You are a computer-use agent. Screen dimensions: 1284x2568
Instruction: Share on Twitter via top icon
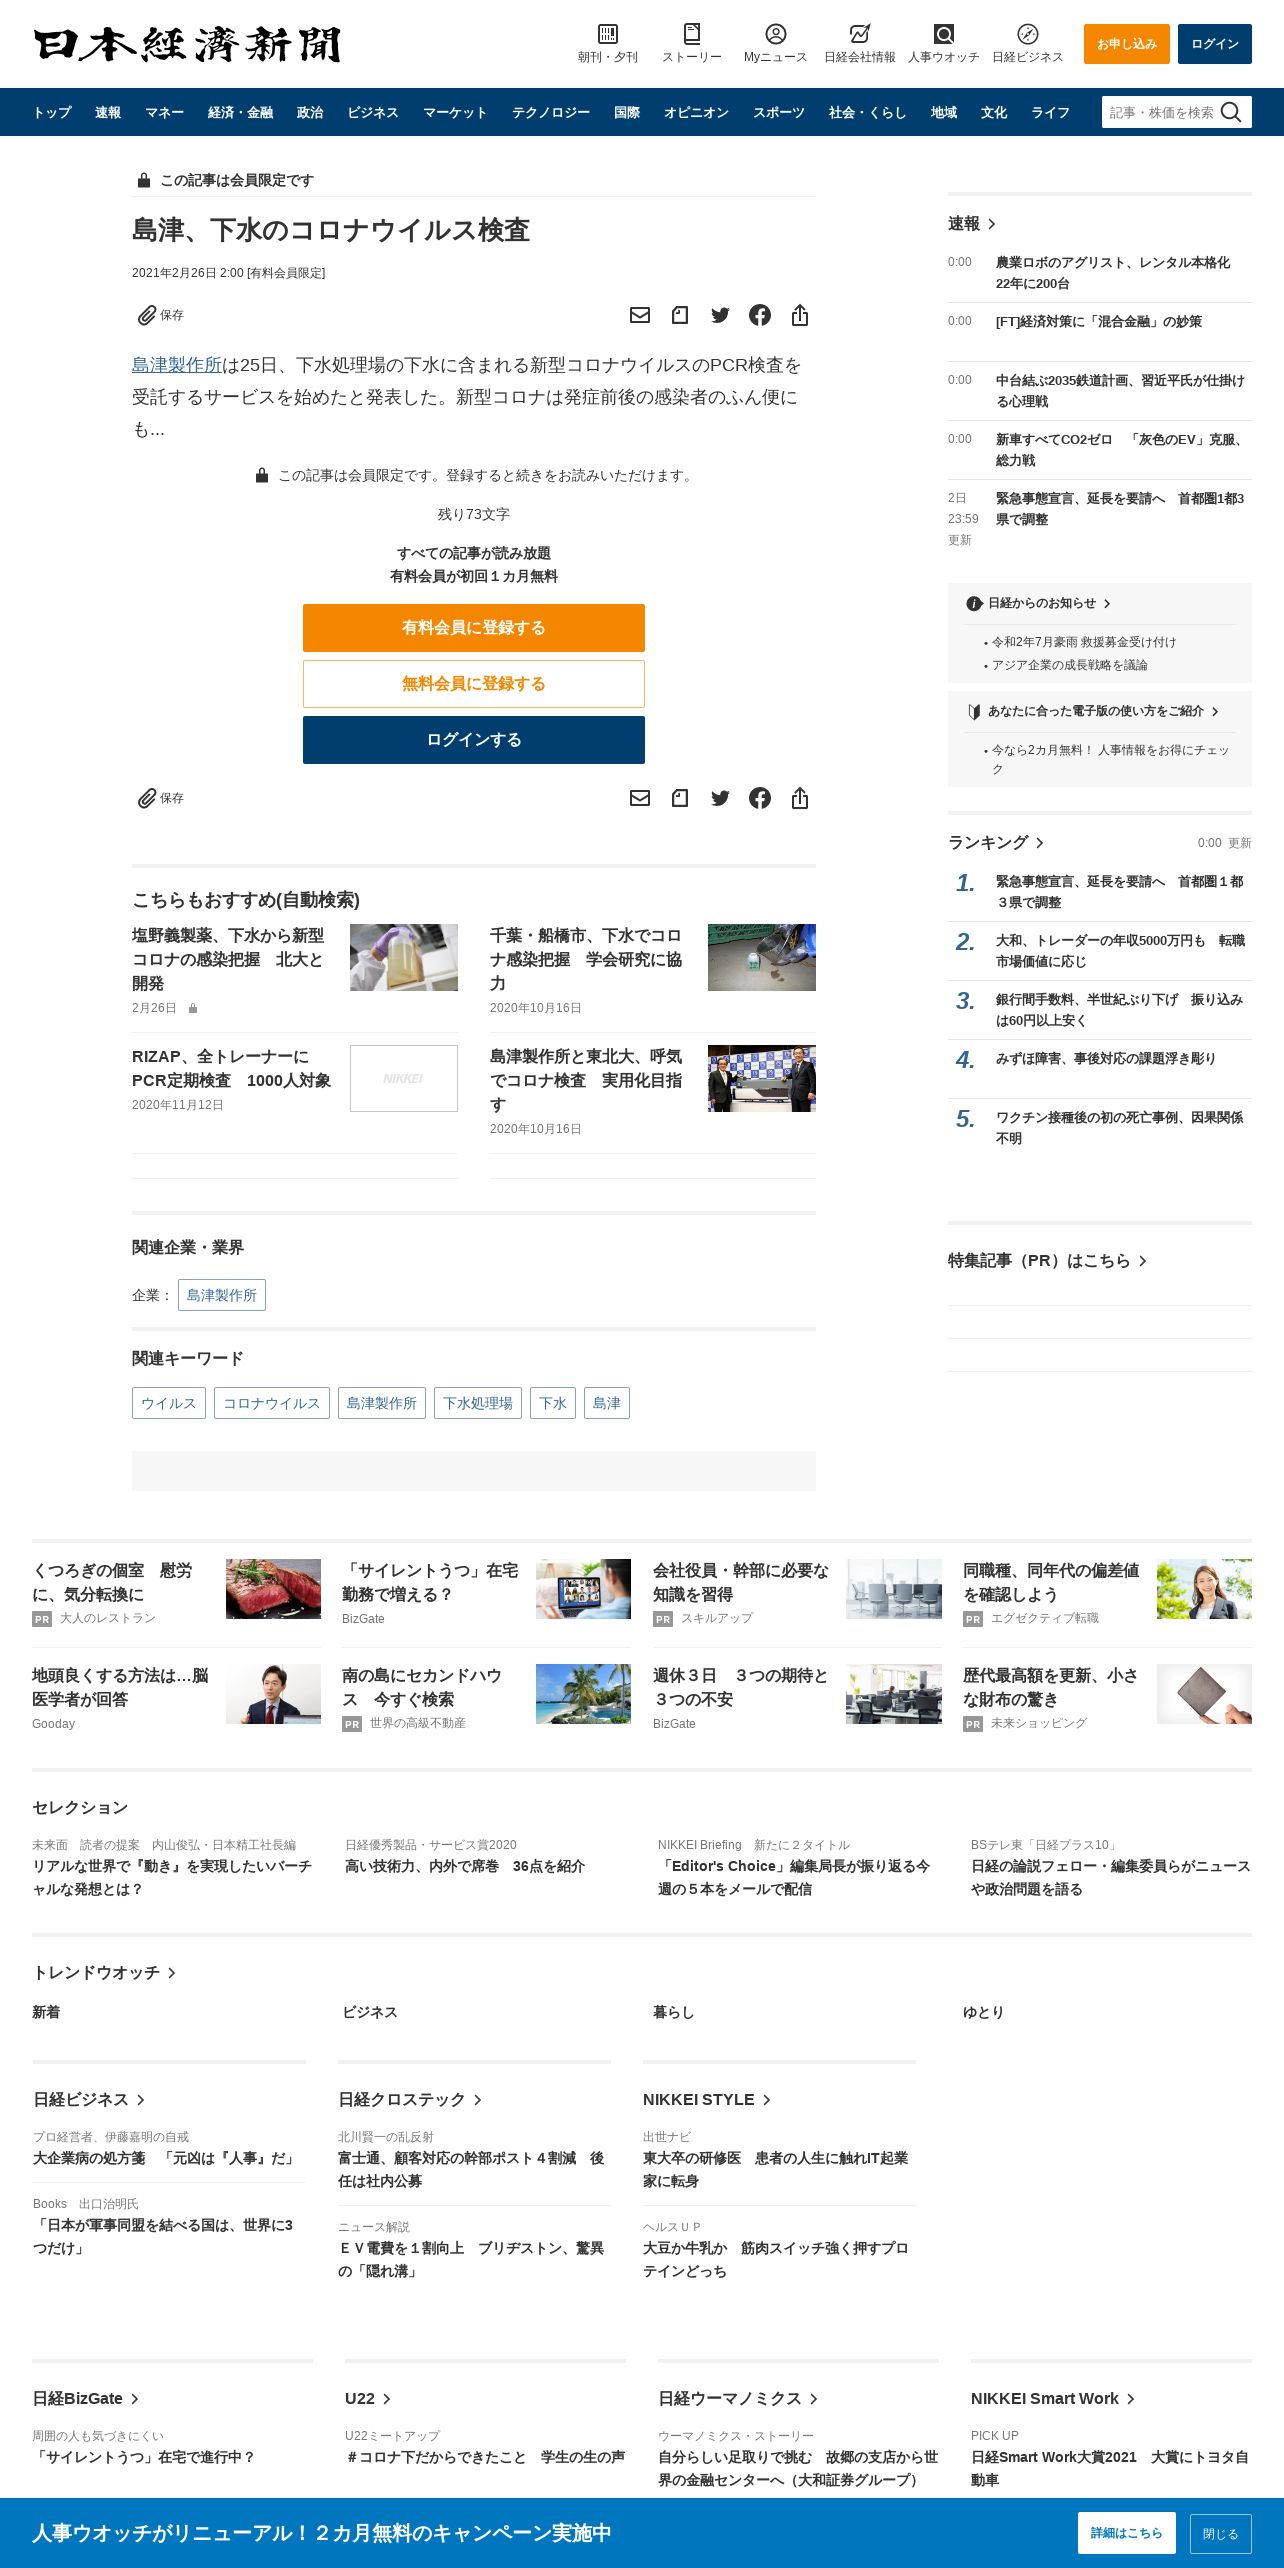point(720,315)
